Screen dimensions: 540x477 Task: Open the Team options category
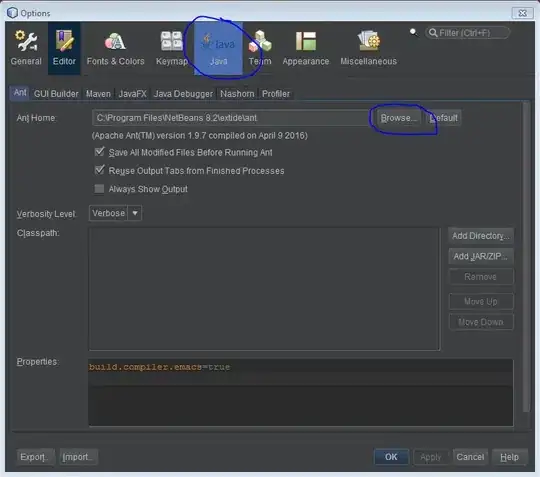click(x=260, y=48)
